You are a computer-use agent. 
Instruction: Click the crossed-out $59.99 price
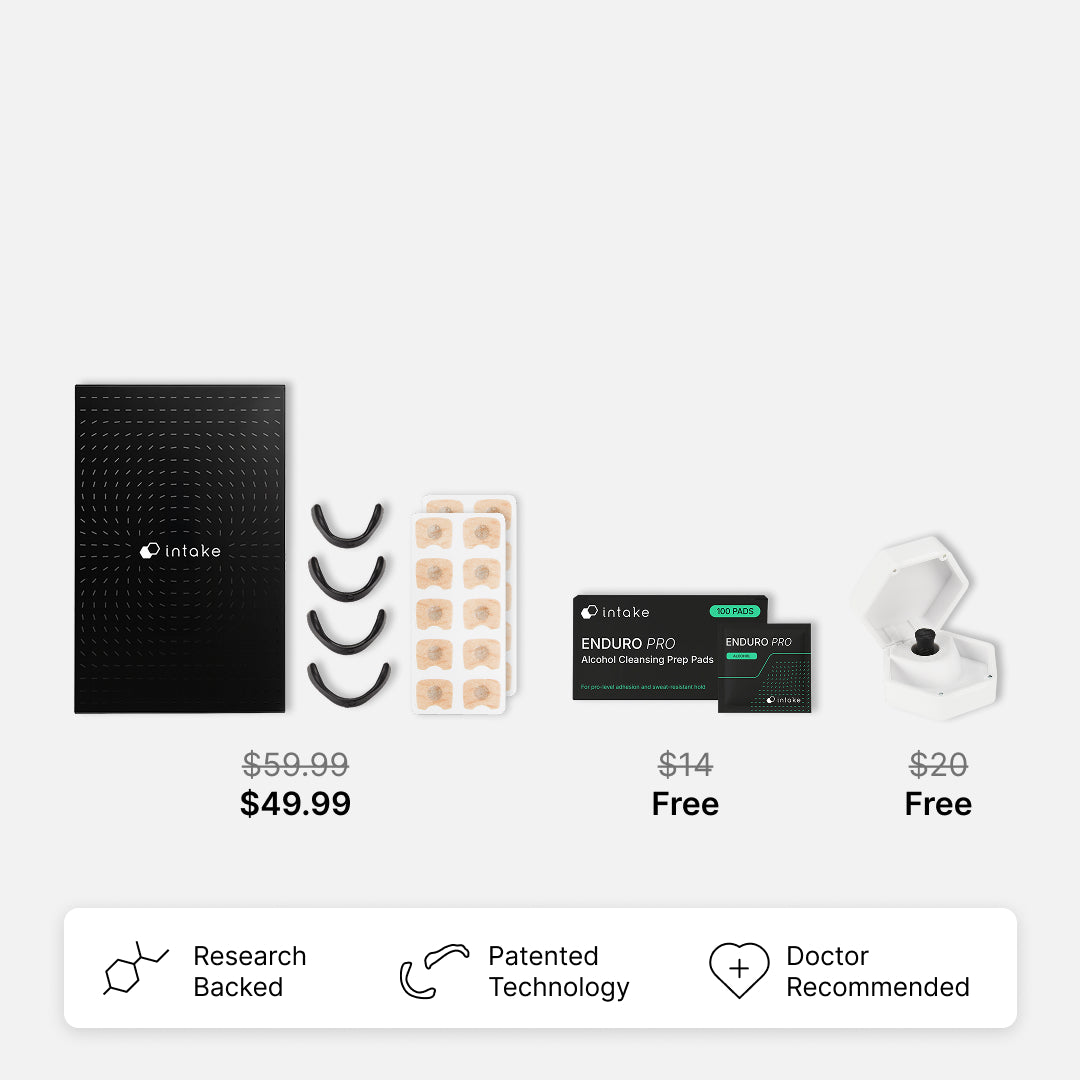click(x=295, y=765)
